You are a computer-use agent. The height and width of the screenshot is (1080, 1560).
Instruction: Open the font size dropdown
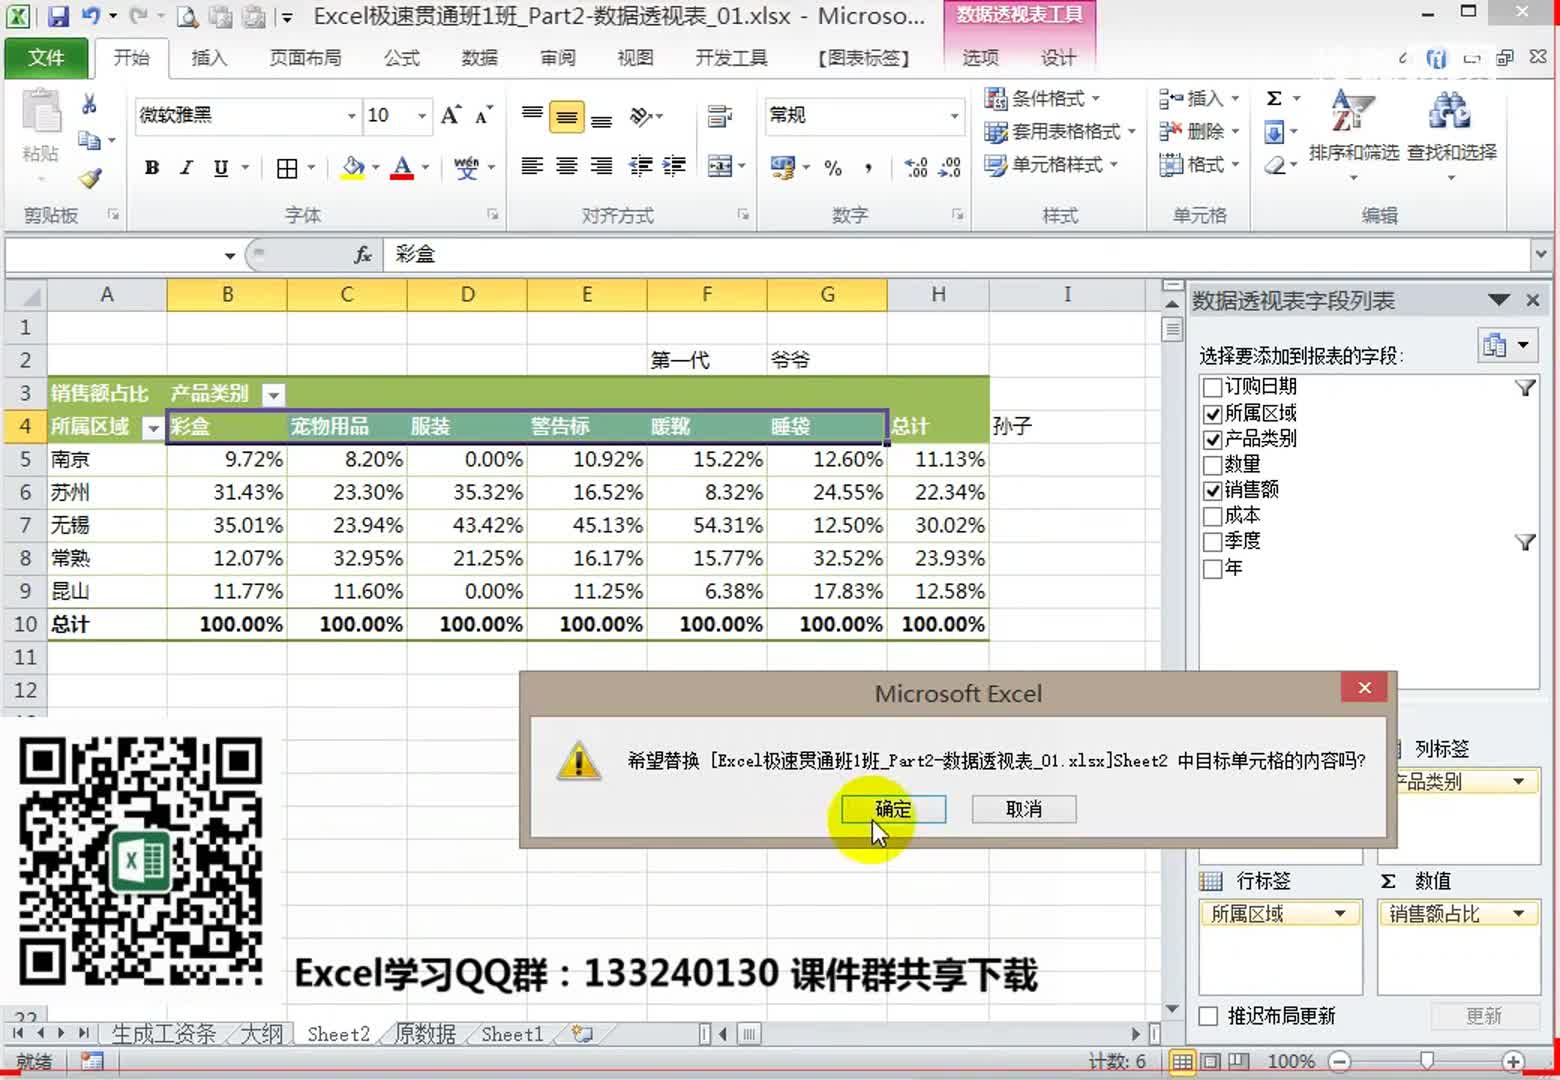point(422,116)
